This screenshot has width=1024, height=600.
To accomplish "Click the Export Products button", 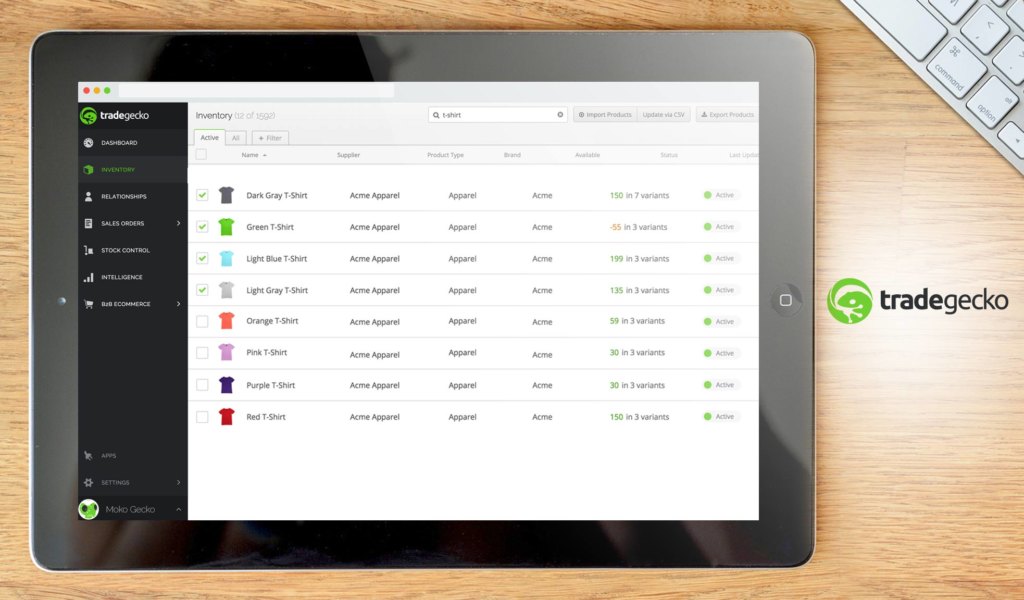I will coord(727,114).
